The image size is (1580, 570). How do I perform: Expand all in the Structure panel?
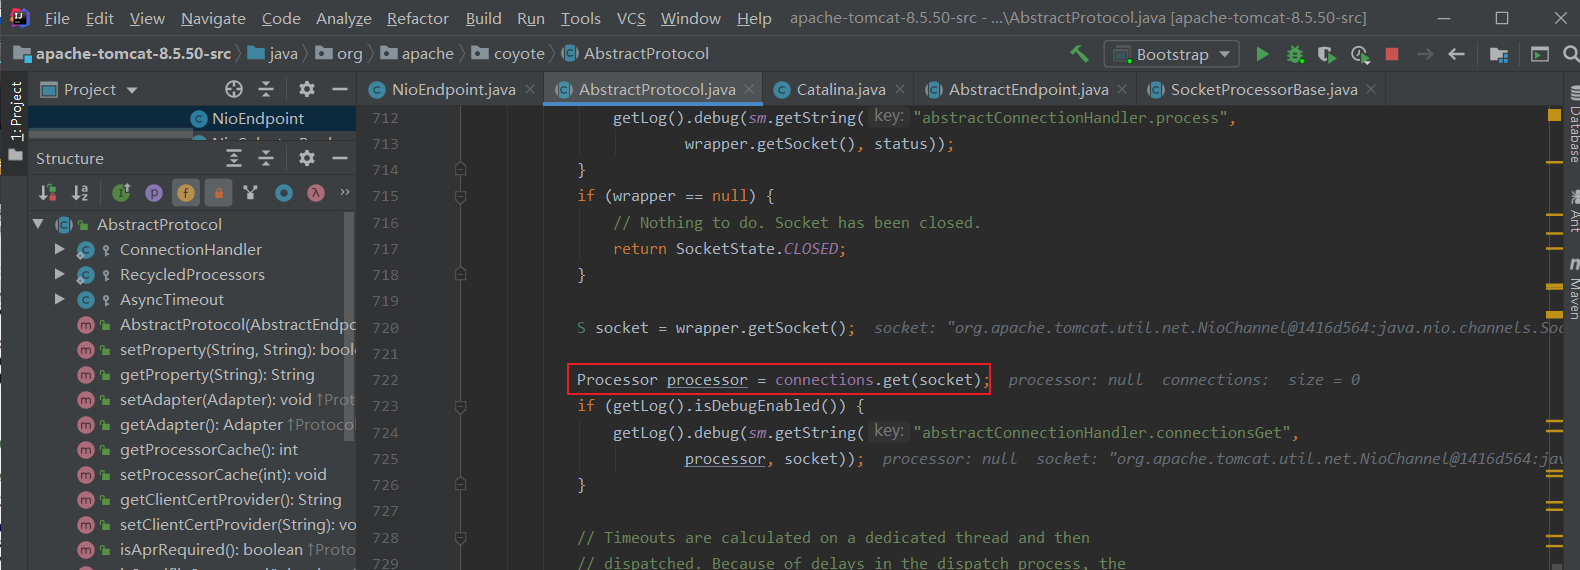pyautogui.click(x=234, y=158)
